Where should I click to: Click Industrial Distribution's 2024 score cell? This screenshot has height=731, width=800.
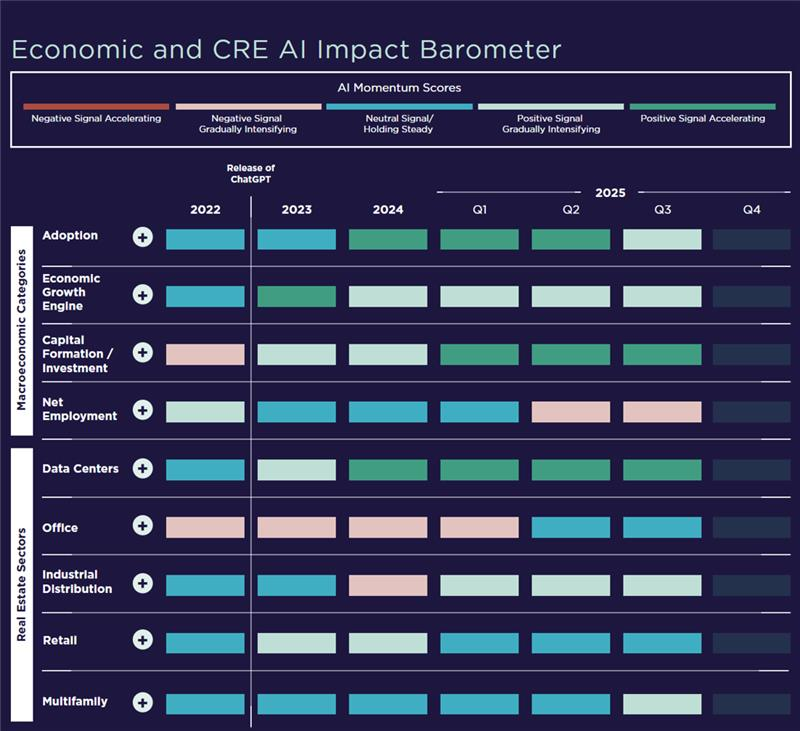pos(388,585)
